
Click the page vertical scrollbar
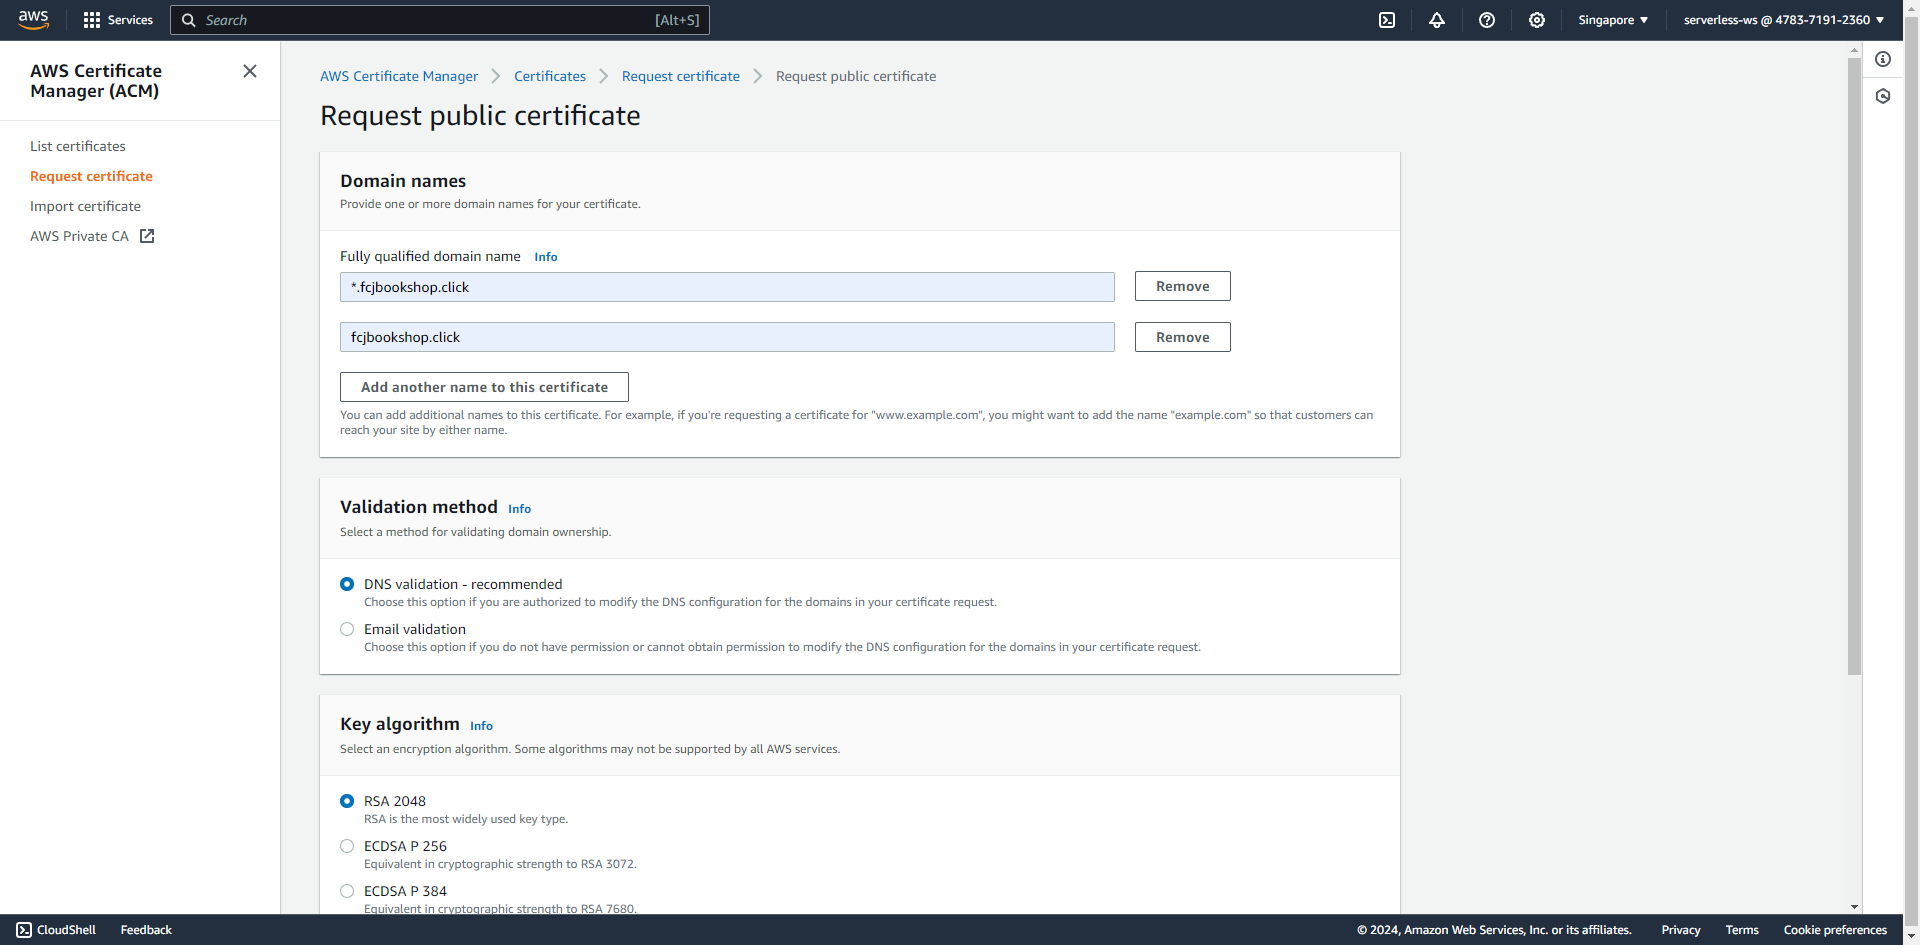click(x=1854, y=365)
